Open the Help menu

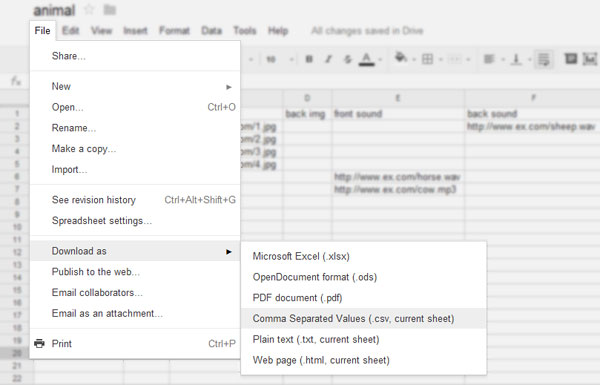point(278,31)
